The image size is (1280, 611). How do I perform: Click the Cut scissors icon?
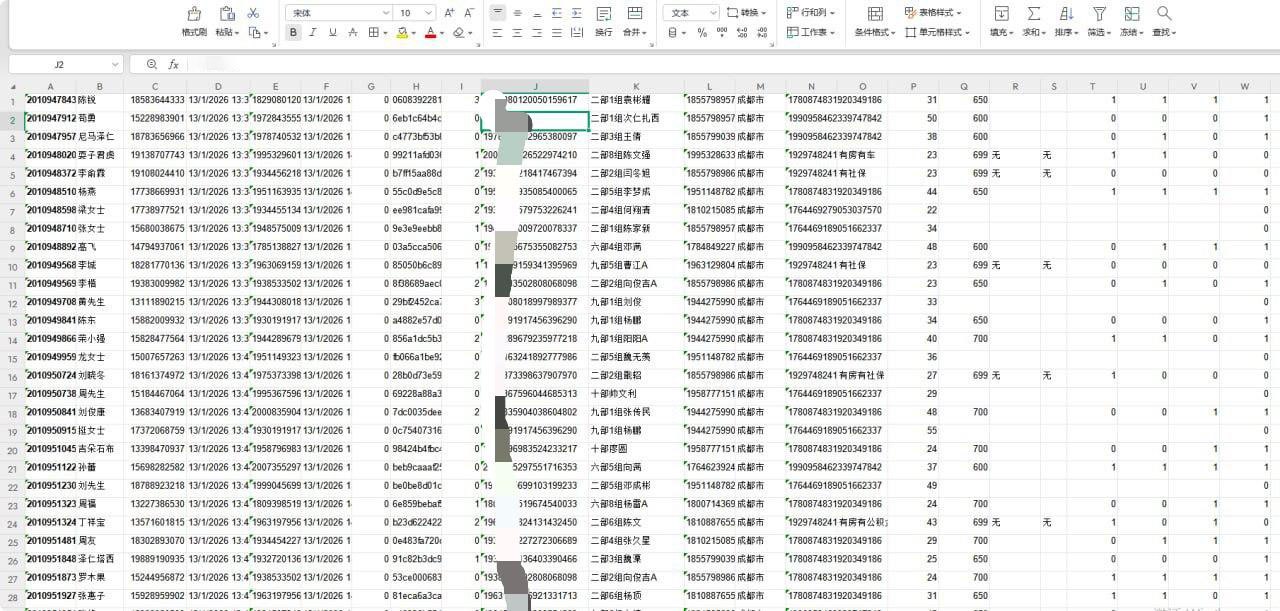[253, 13]
